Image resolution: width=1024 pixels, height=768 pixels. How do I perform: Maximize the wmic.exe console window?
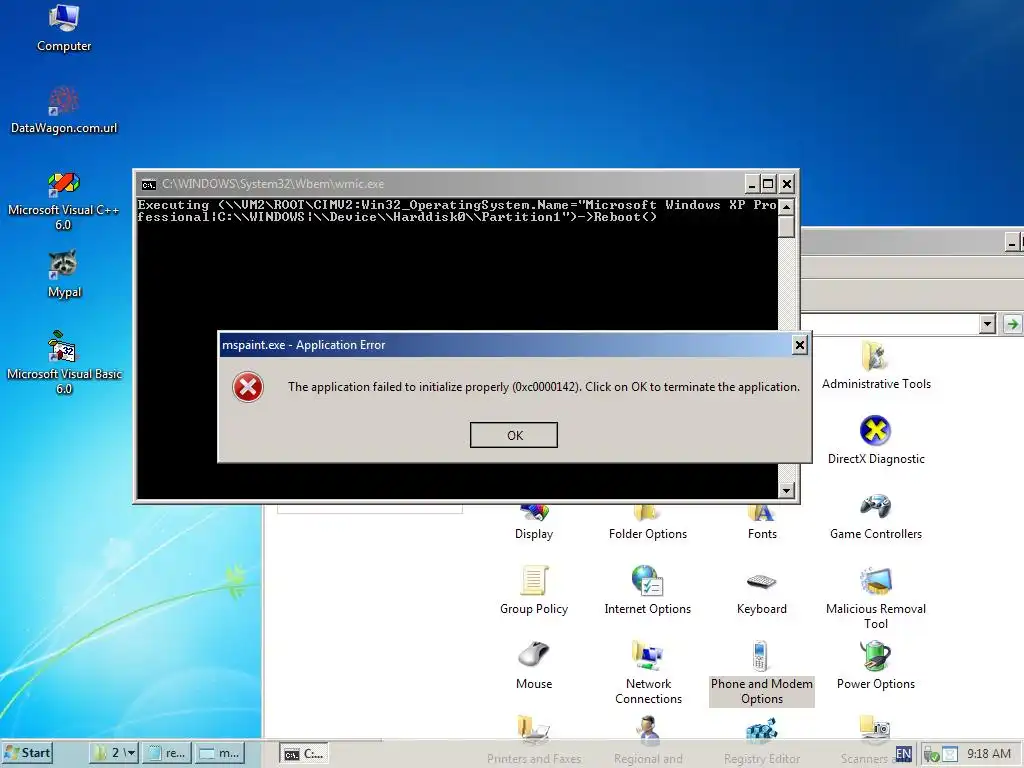pyautogui.click(x=769, y=184)
